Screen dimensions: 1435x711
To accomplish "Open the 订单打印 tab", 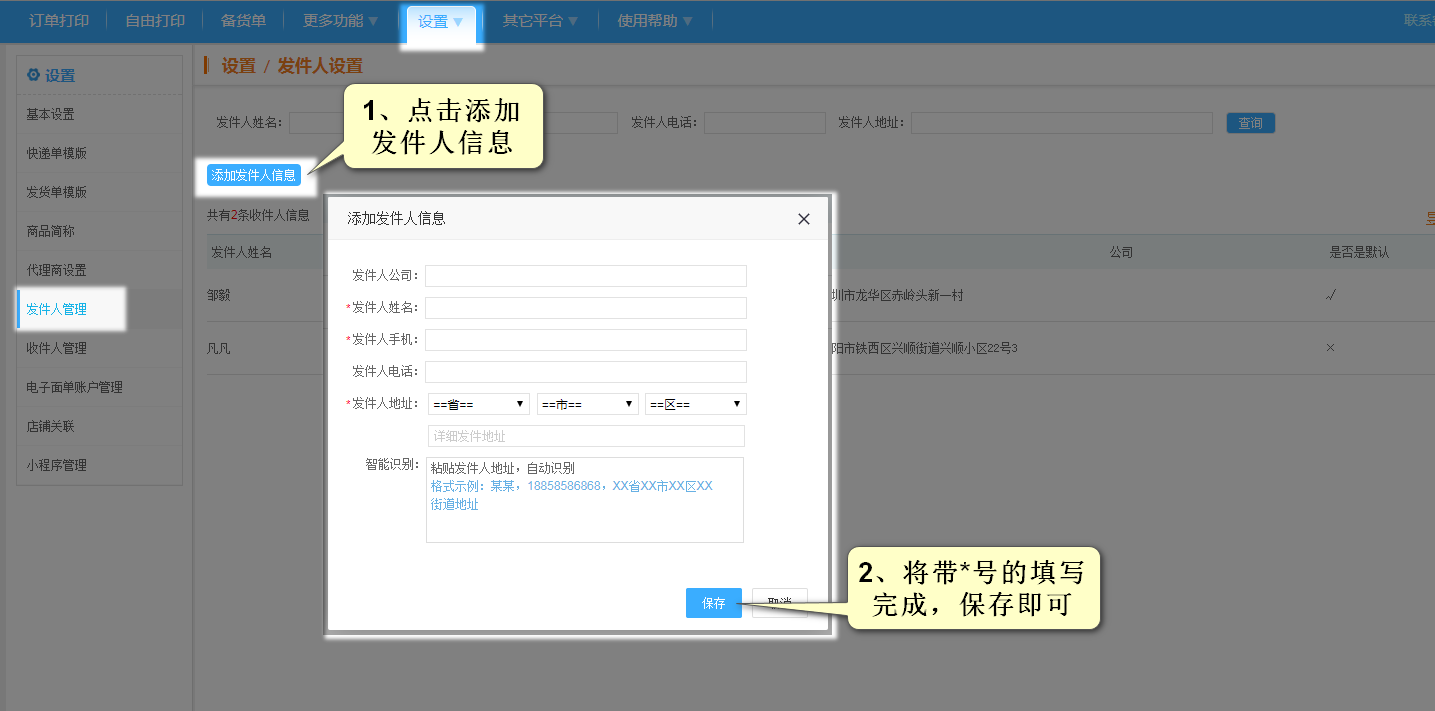I will 58,21.
